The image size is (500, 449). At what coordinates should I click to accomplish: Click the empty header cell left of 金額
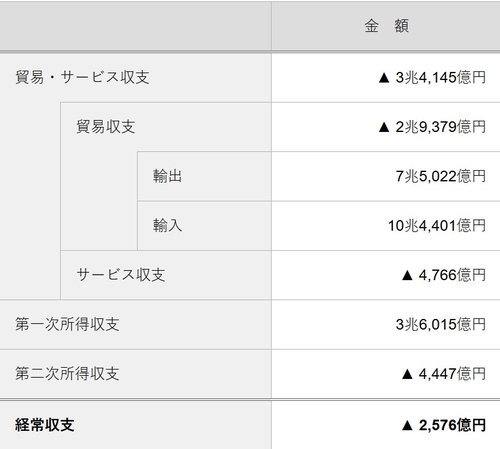[135, 26]
